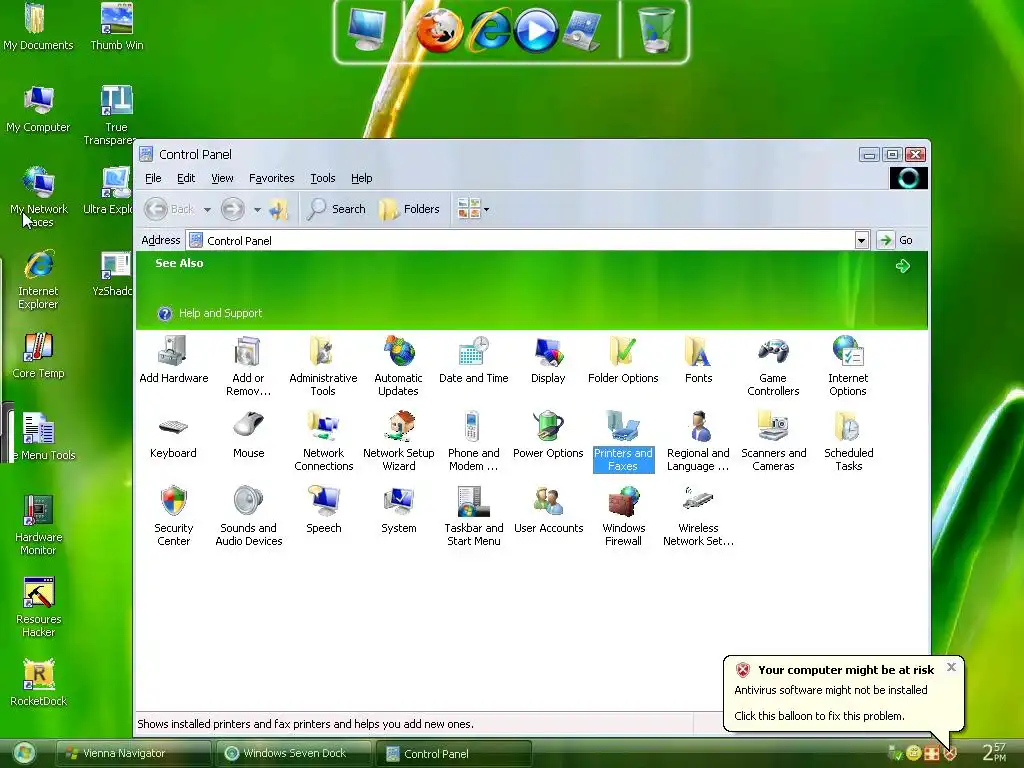Click the Control Panel taskbar button
The image size is (1024, 768).
(x=453, y=754)
